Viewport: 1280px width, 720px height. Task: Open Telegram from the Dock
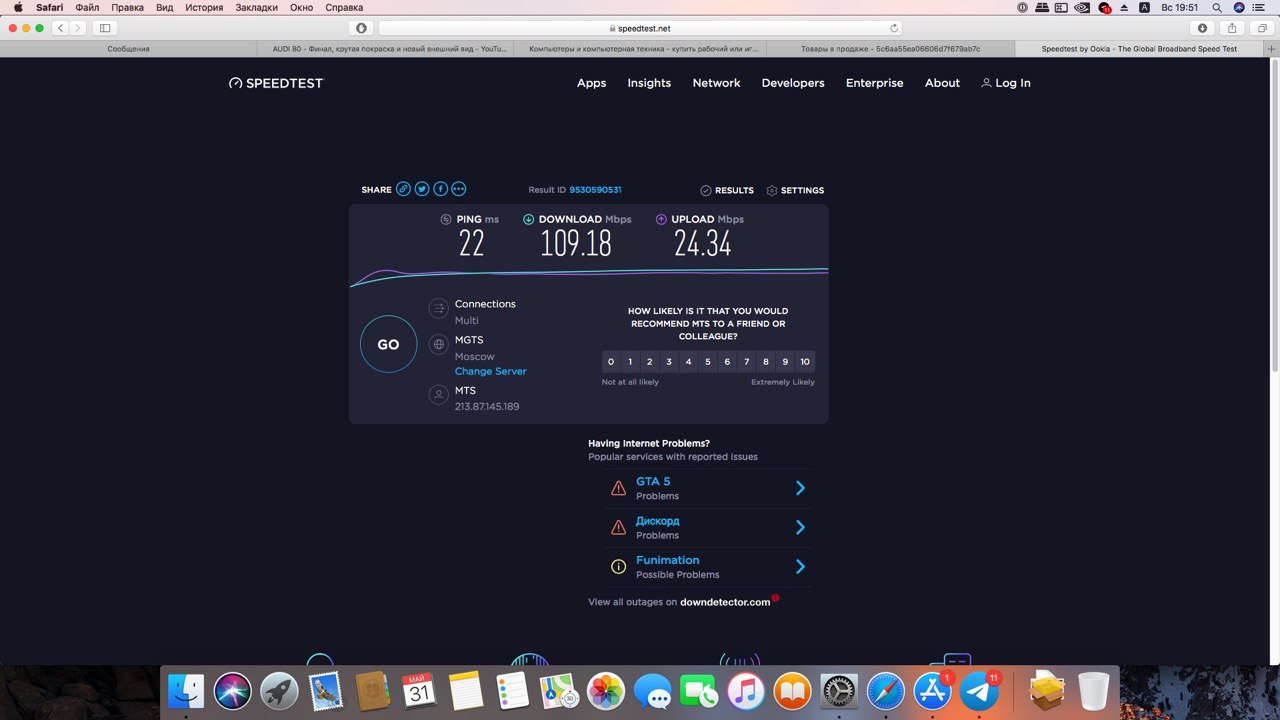[x=979, y=692]
